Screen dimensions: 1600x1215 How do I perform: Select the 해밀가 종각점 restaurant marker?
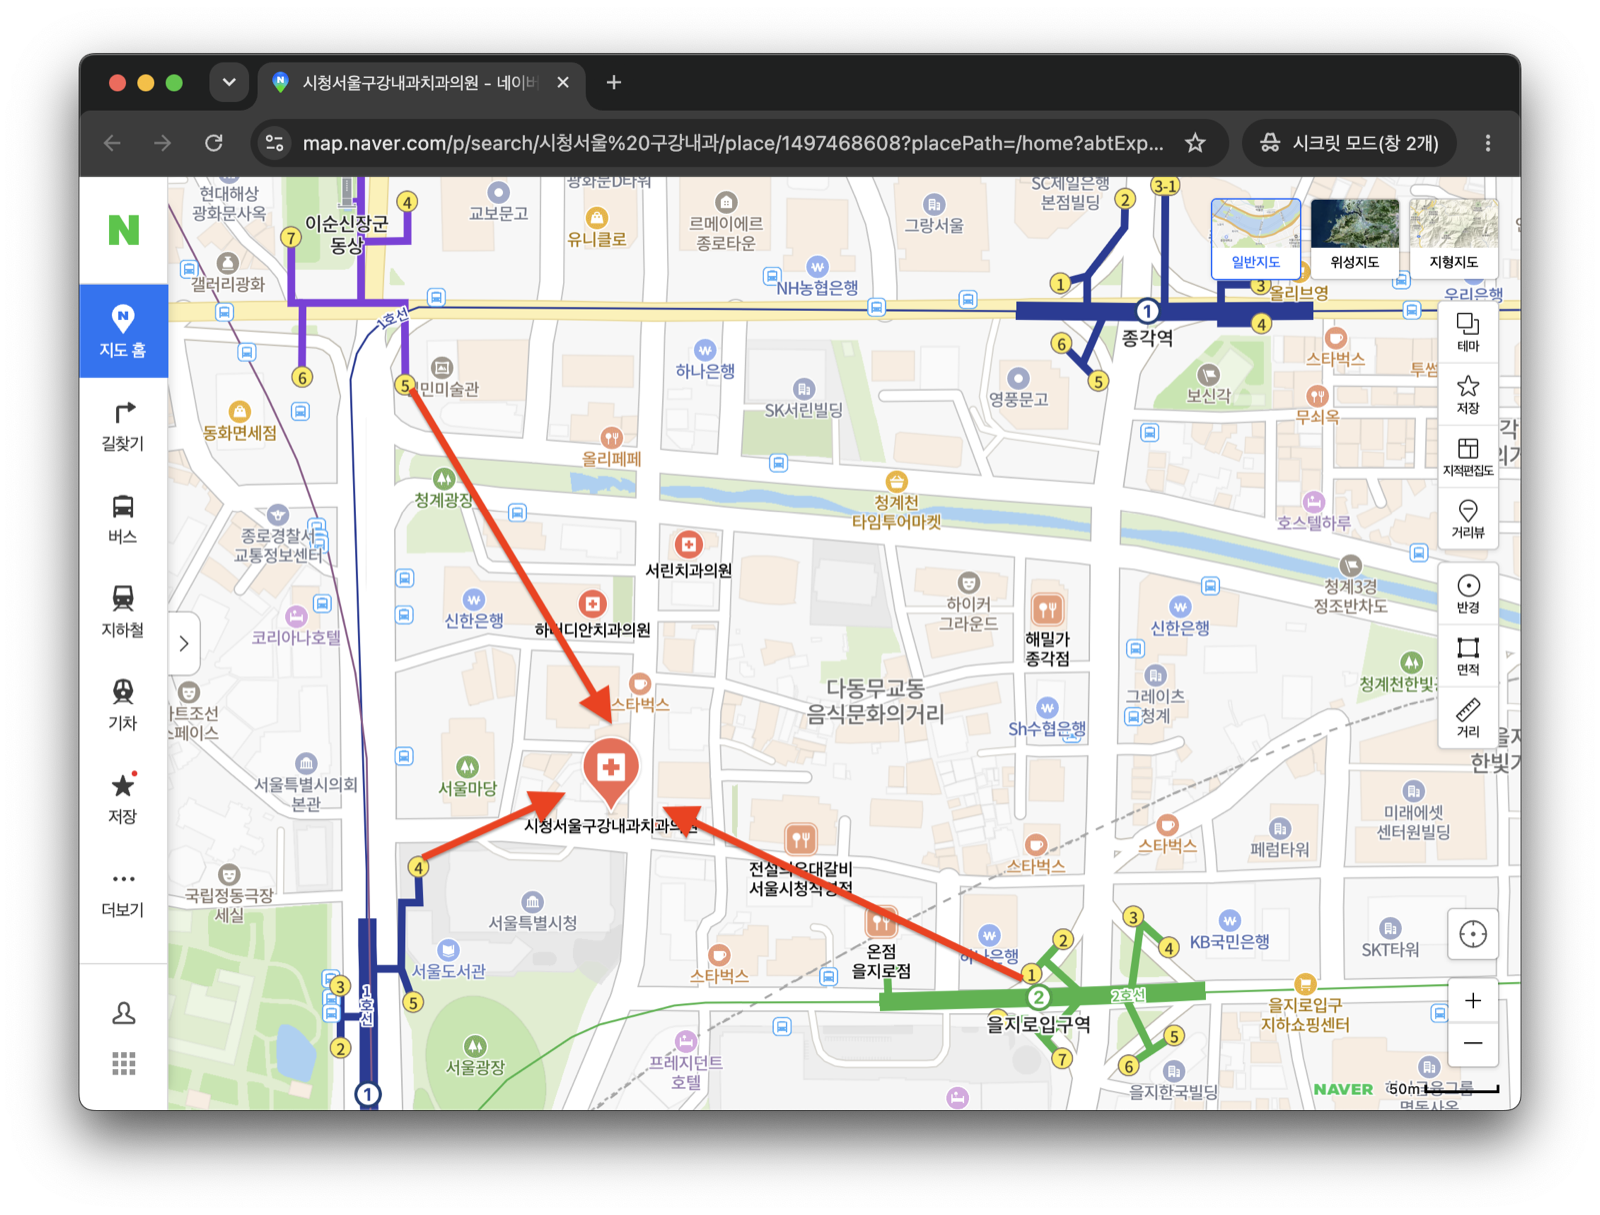click(1047, 609)
